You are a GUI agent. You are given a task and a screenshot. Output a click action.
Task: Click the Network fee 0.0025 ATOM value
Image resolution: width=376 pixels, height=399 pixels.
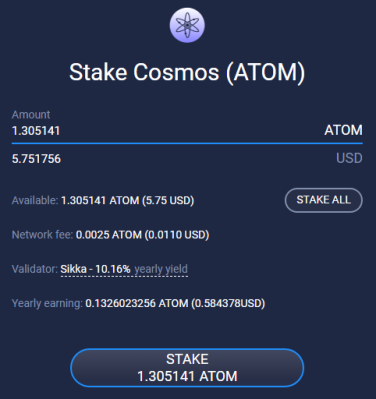[x=109, y=235]
